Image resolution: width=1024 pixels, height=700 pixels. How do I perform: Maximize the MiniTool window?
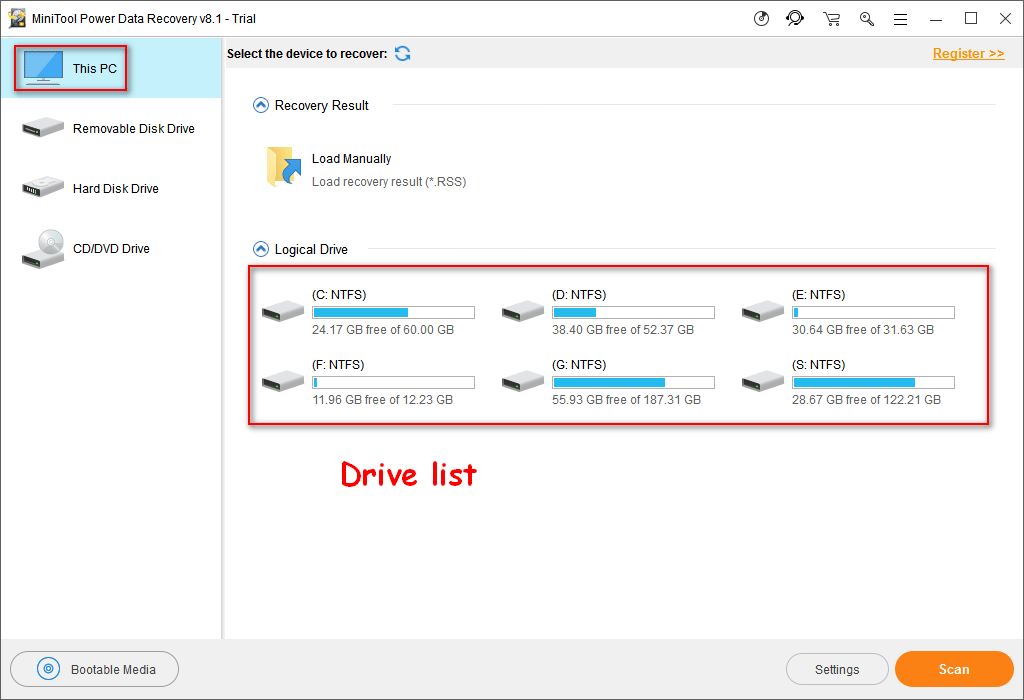point(970,19)
